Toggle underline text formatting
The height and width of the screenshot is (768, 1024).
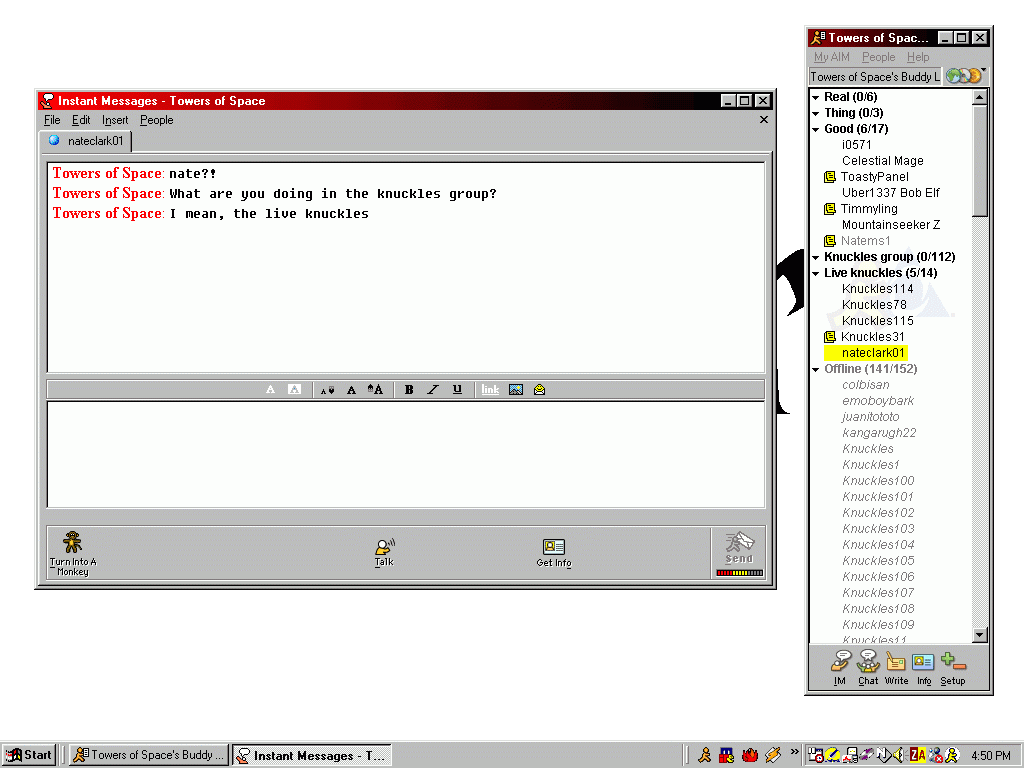pyautogui.click(x=457, y=390)
